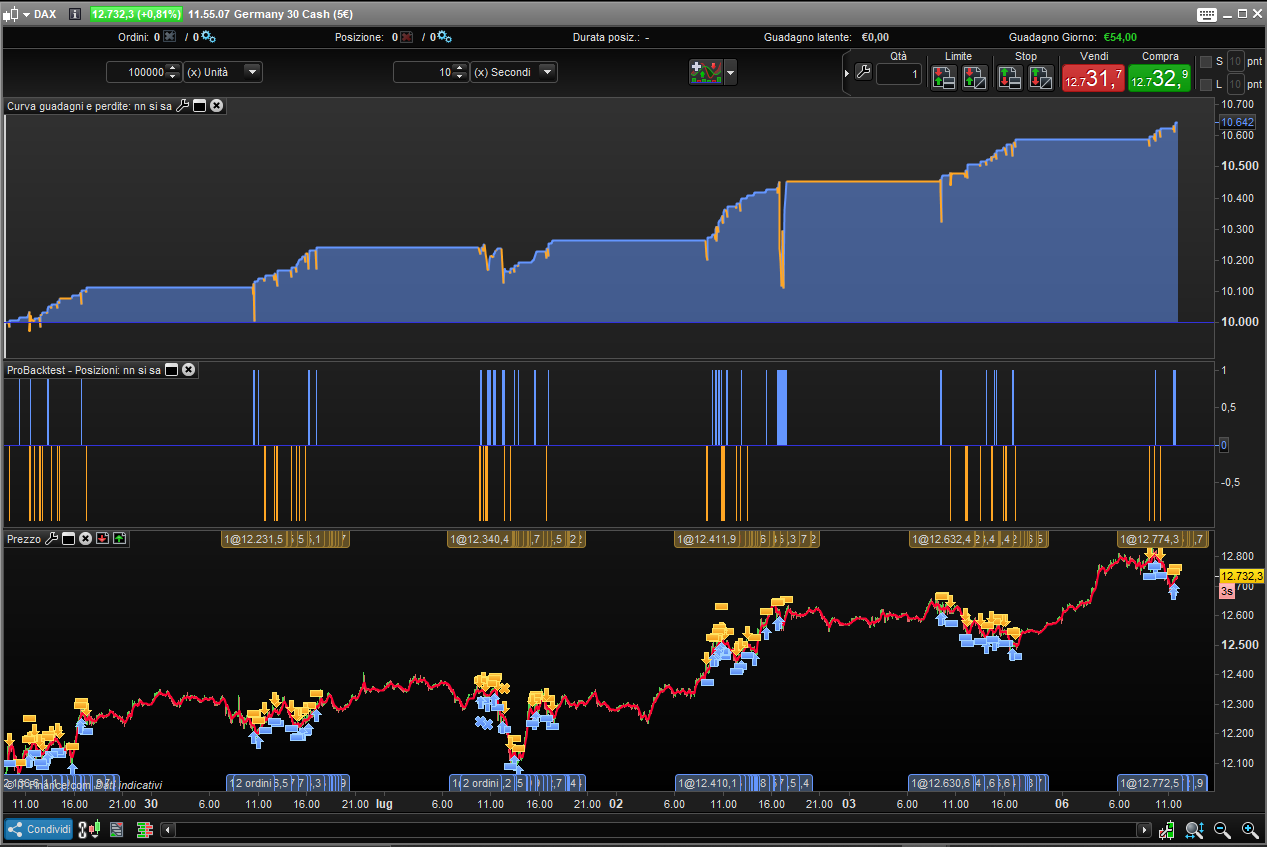This screenshot has width=1267, height=847.
Task: Maximize the ProBacktest Posizioni panel
Action: point(171,370)
